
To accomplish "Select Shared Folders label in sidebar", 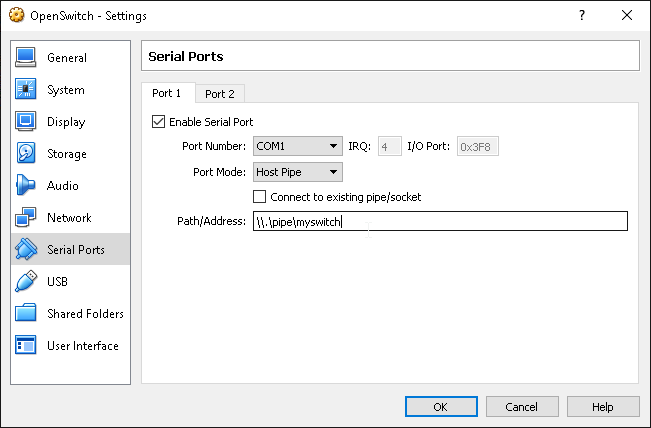I will click(x=86, y=313).
